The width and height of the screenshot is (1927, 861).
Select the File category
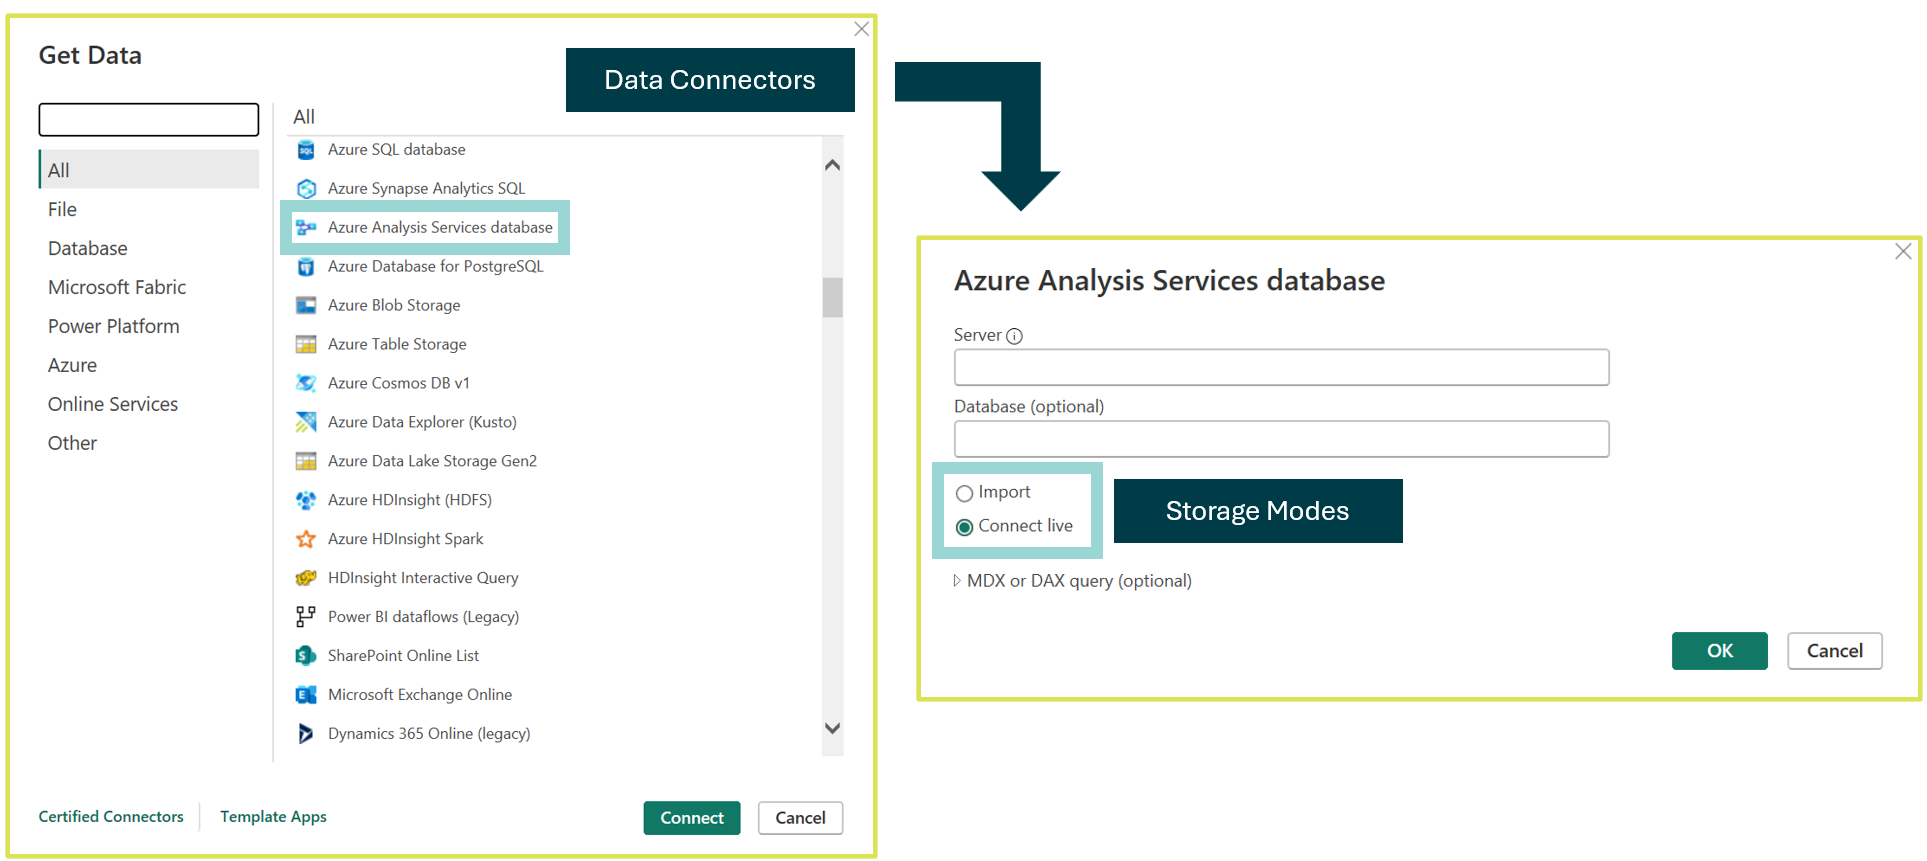pos(149,209)
